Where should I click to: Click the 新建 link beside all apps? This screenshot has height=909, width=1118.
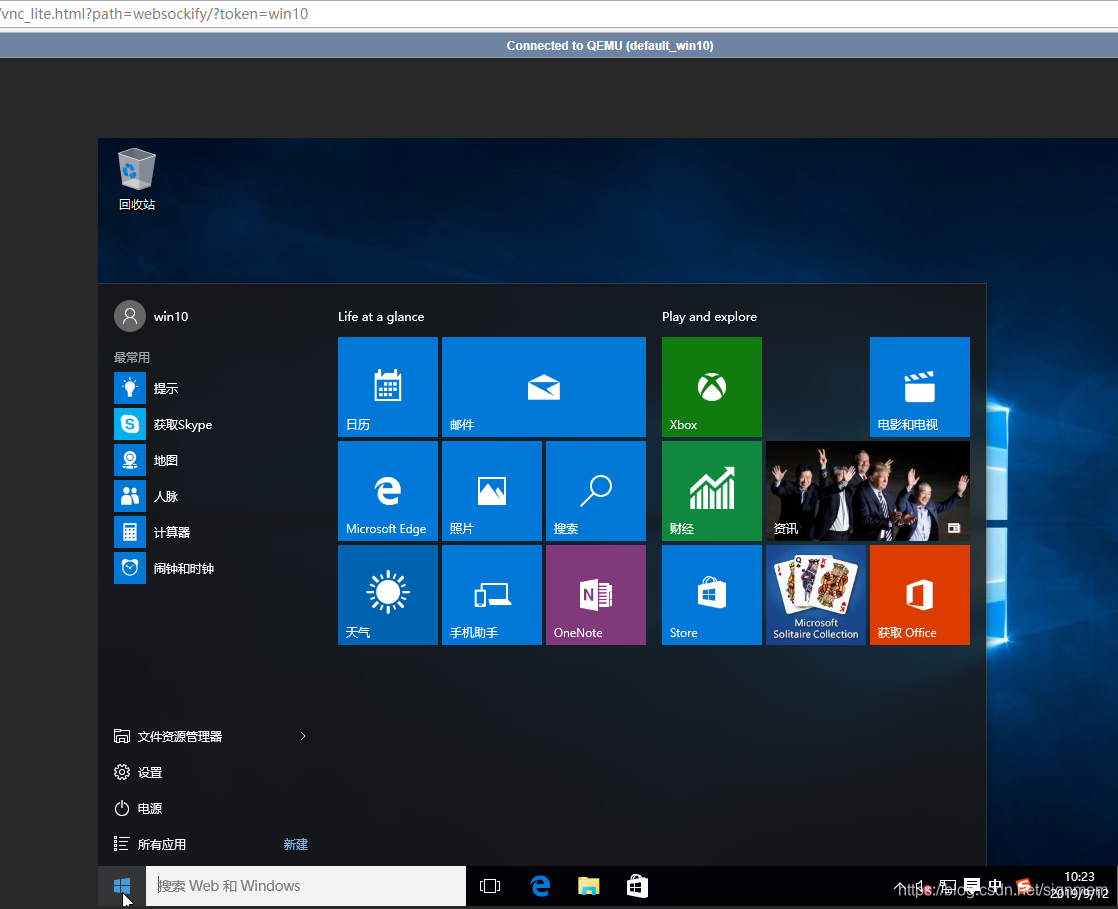296,844
